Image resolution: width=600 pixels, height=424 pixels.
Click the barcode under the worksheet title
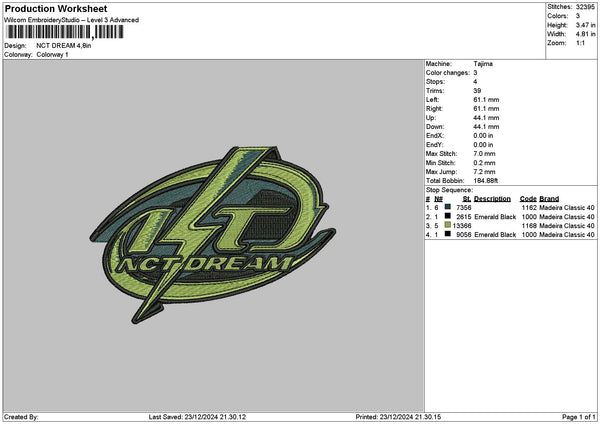[65, 32]
